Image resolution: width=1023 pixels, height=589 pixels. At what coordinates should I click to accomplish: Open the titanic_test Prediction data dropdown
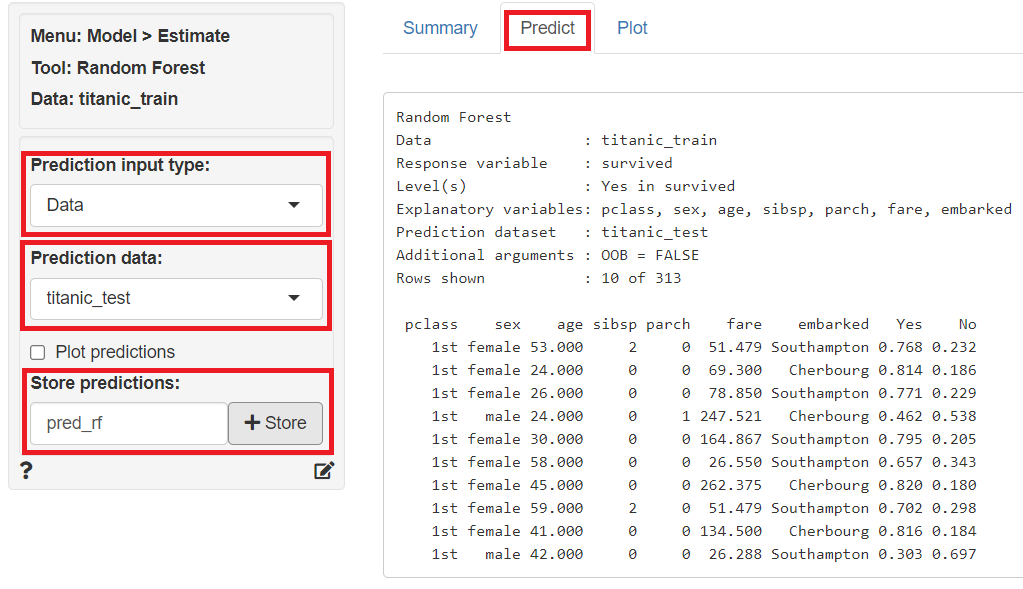176,298
